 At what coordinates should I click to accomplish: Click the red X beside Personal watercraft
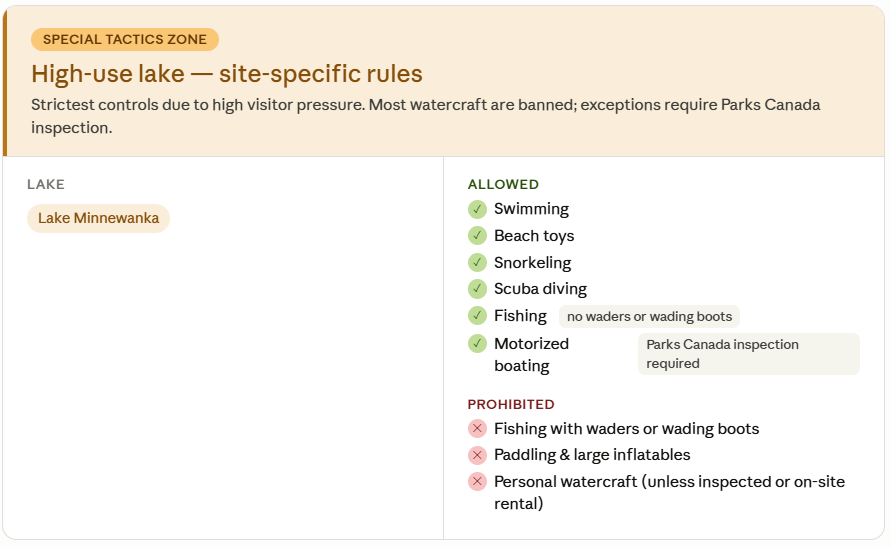(477, 482)
